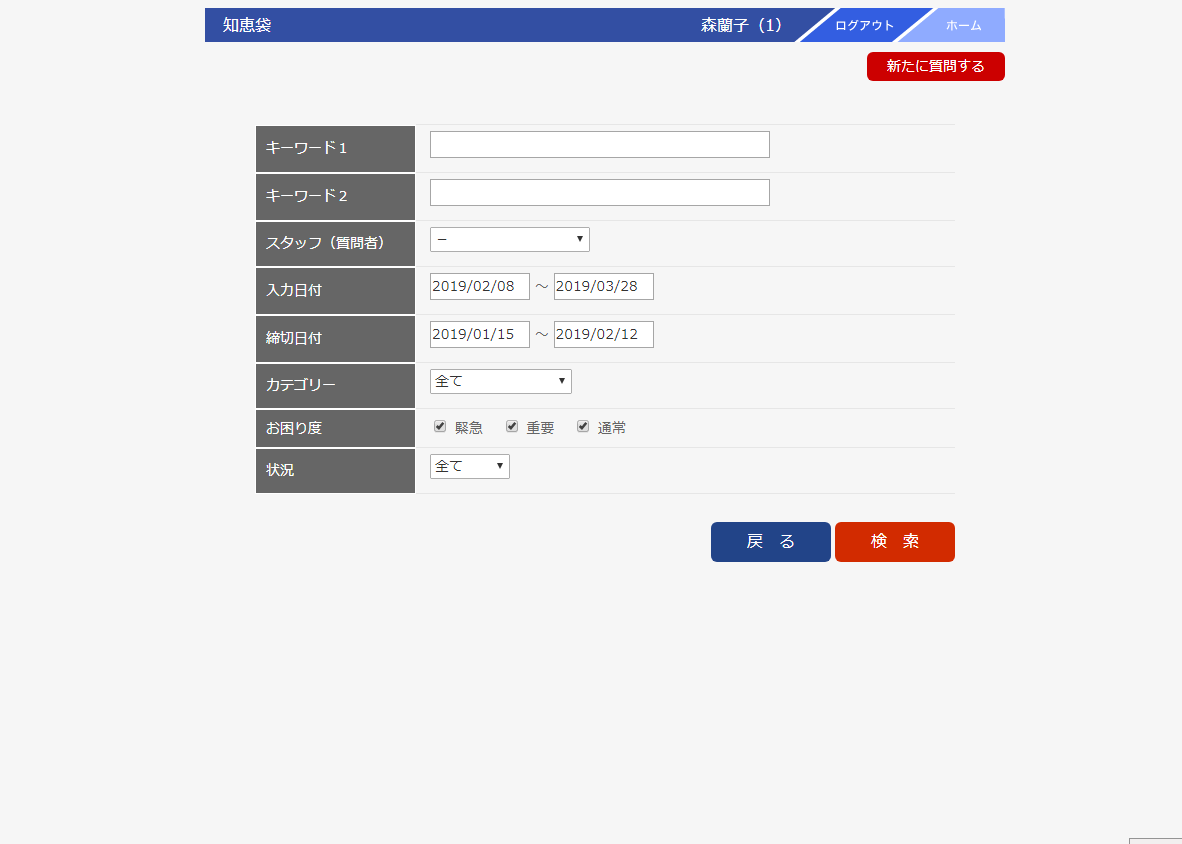Click into the キーワード2 input box
This screenshot has height=844, width=1182.
(x=599, y=193)
